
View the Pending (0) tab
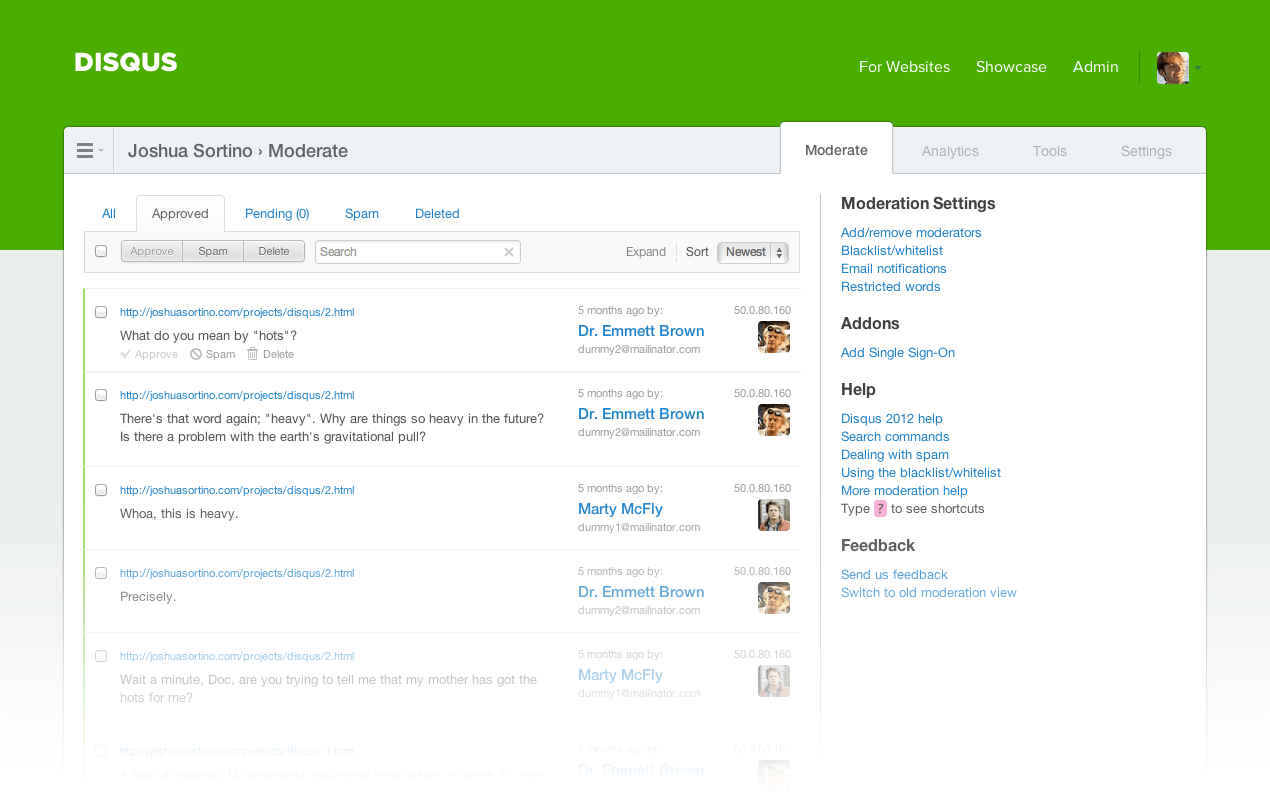tap(277, 214)
